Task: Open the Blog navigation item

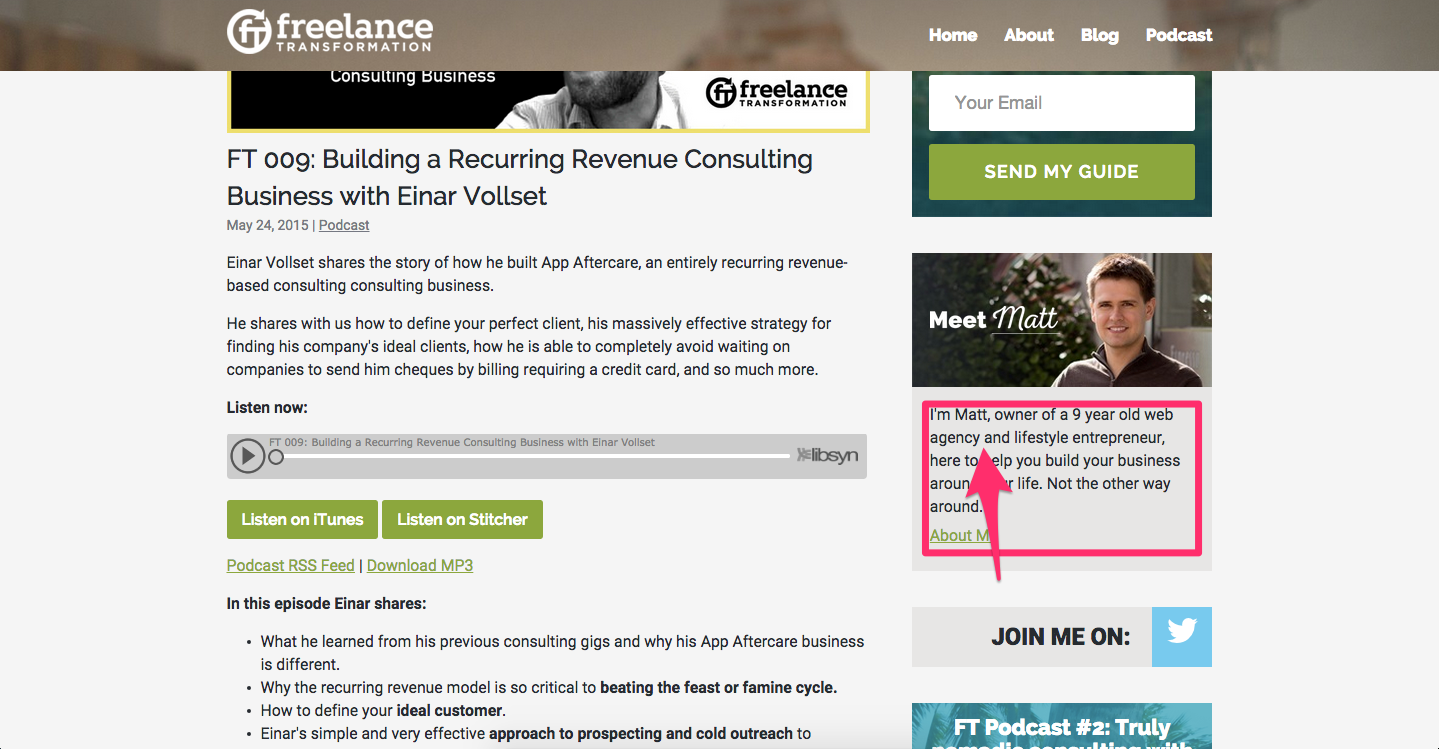Action: tap(1100, 35)
